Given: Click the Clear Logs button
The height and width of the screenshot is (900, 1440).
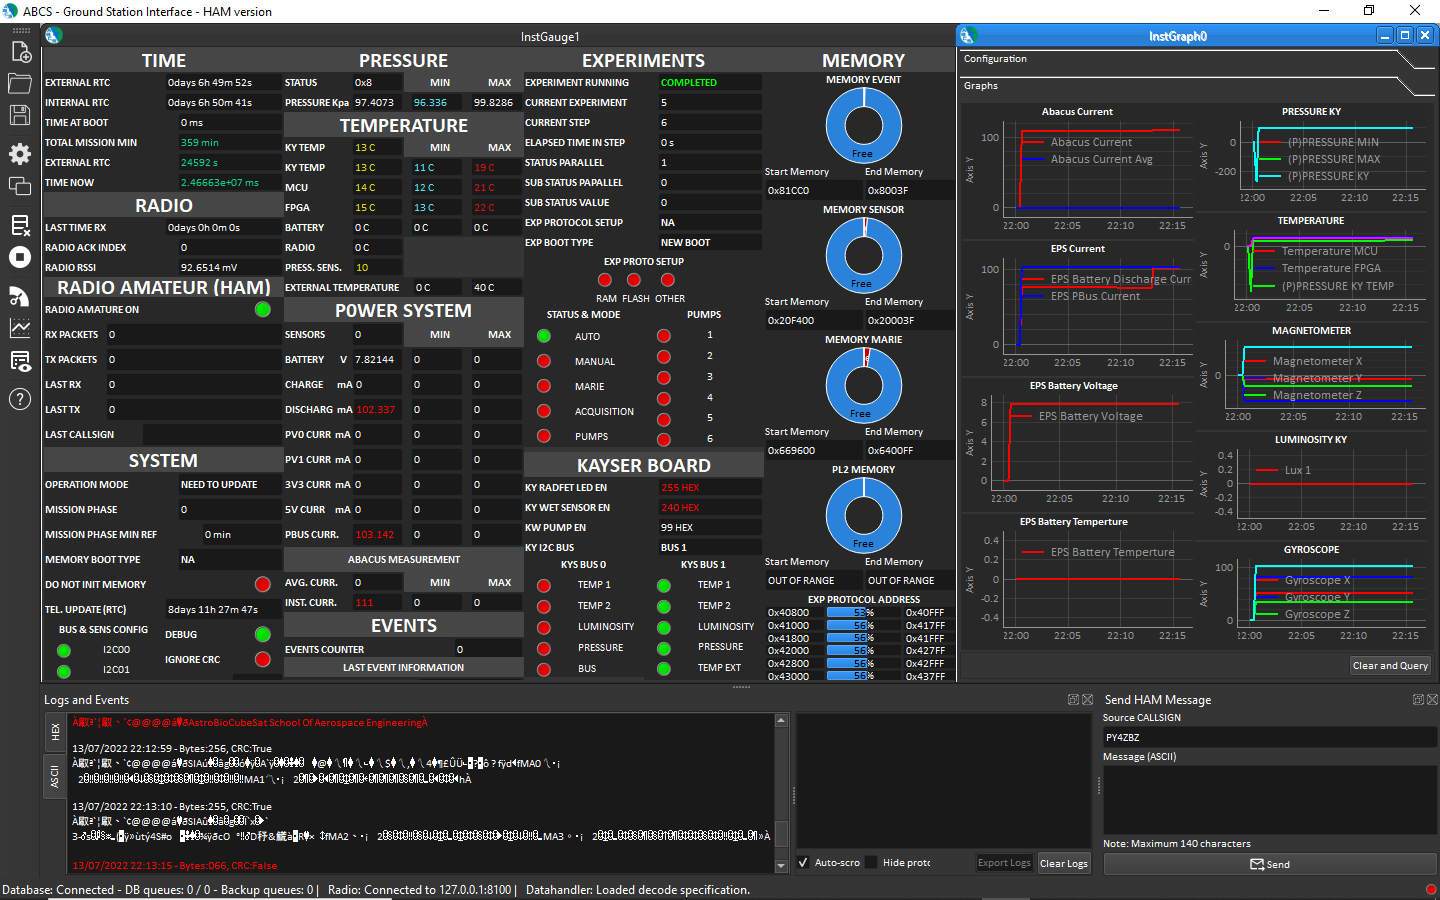Looking at the screenshot, I should click(x=1064, y=863).
